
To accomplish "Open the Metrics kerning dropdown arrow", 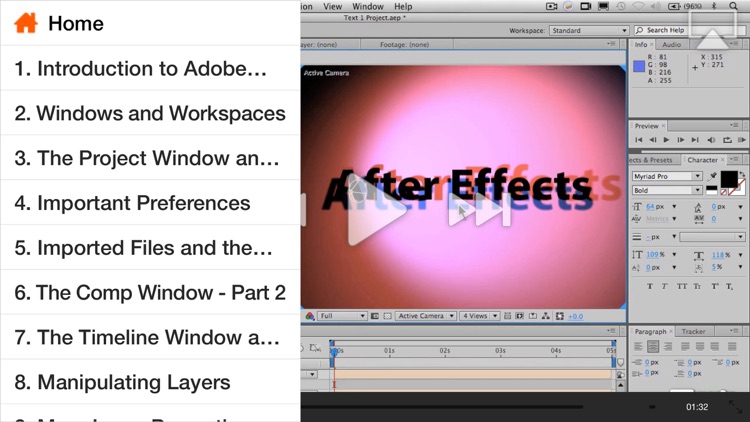I will (x=674, y=219).
